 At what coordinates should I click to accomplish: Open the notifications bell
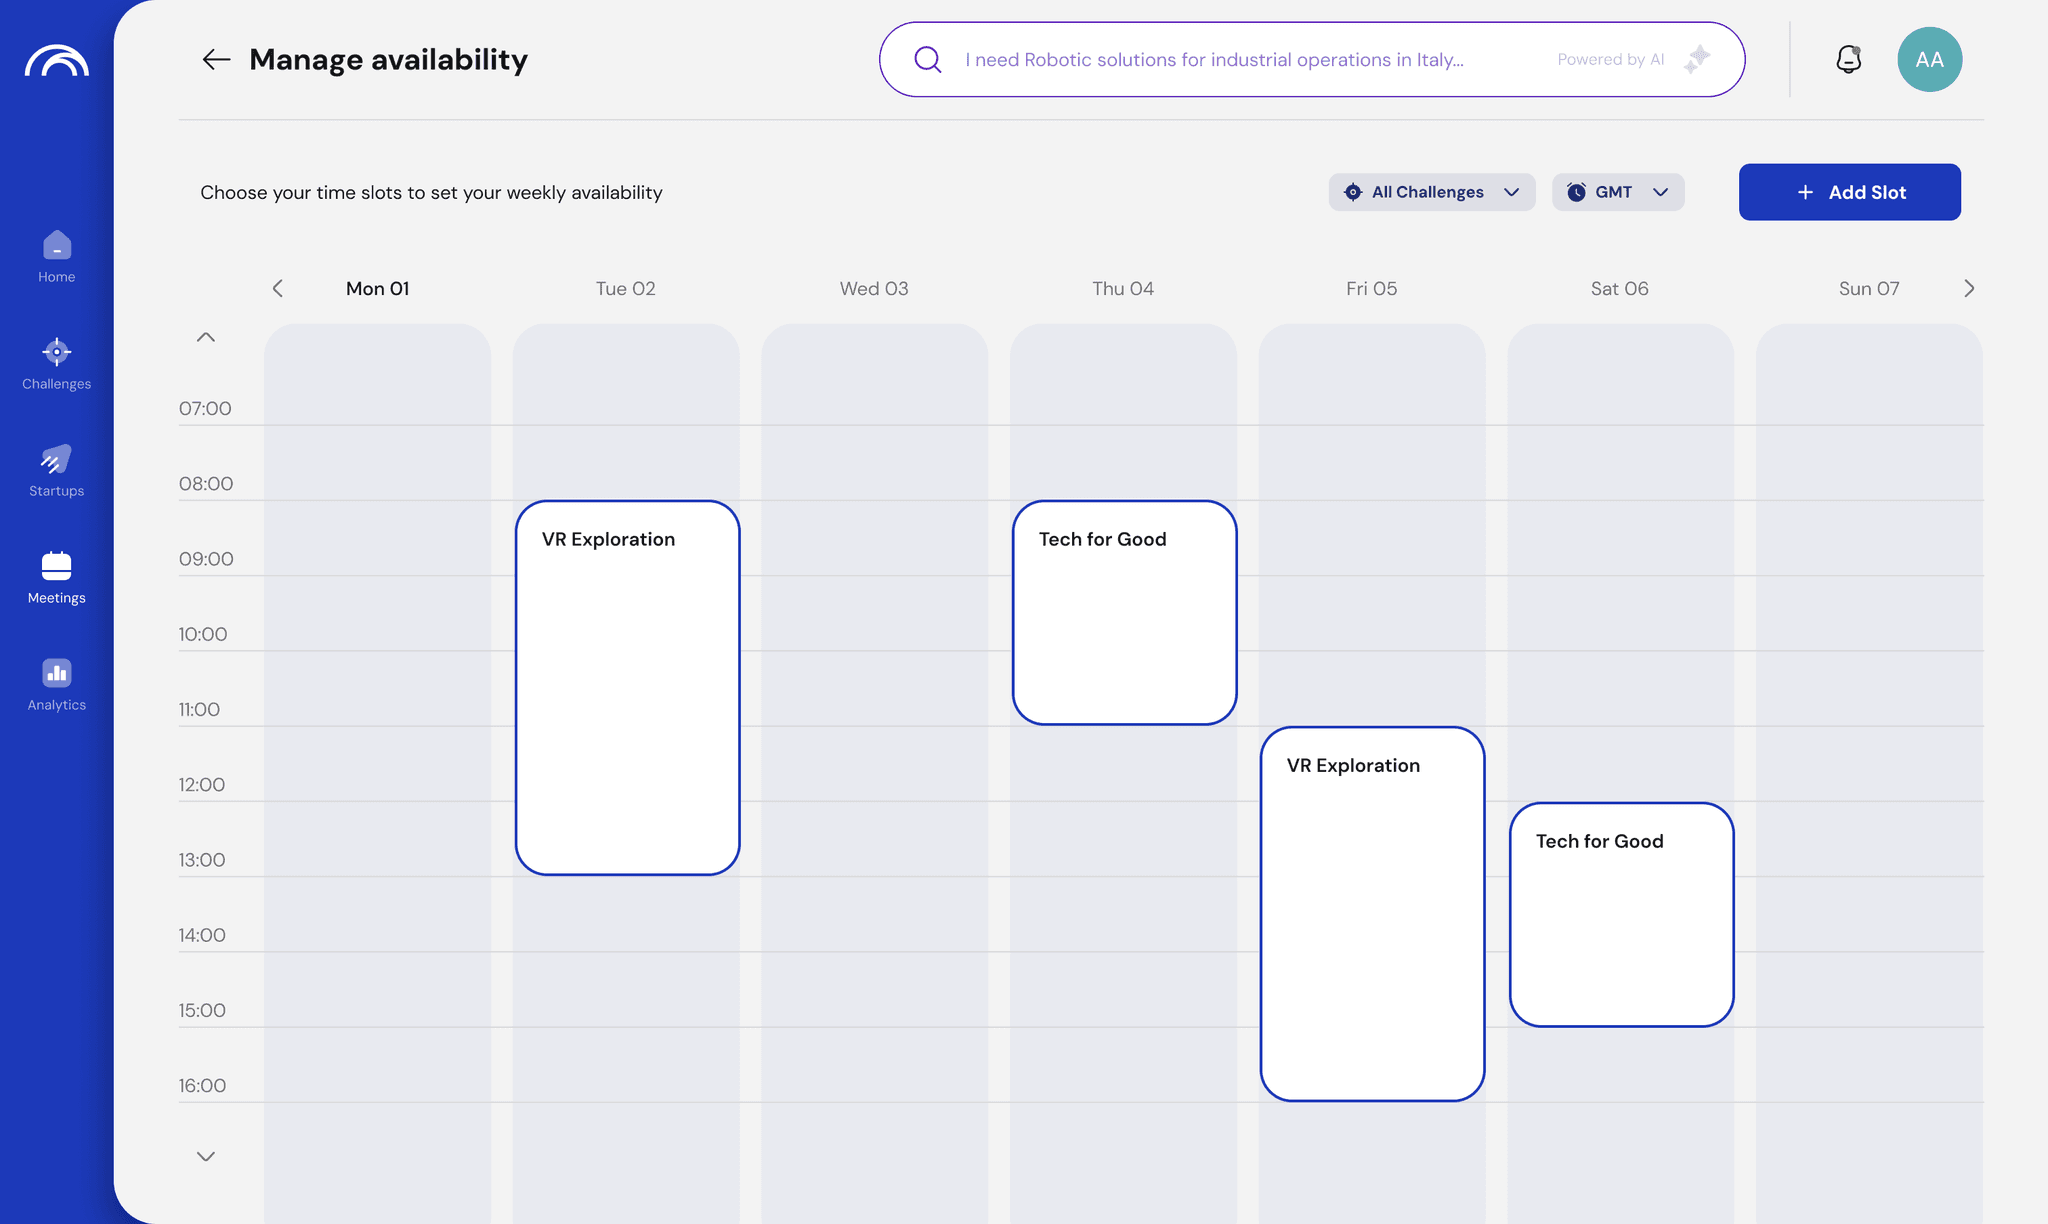tap(1848, 60)
